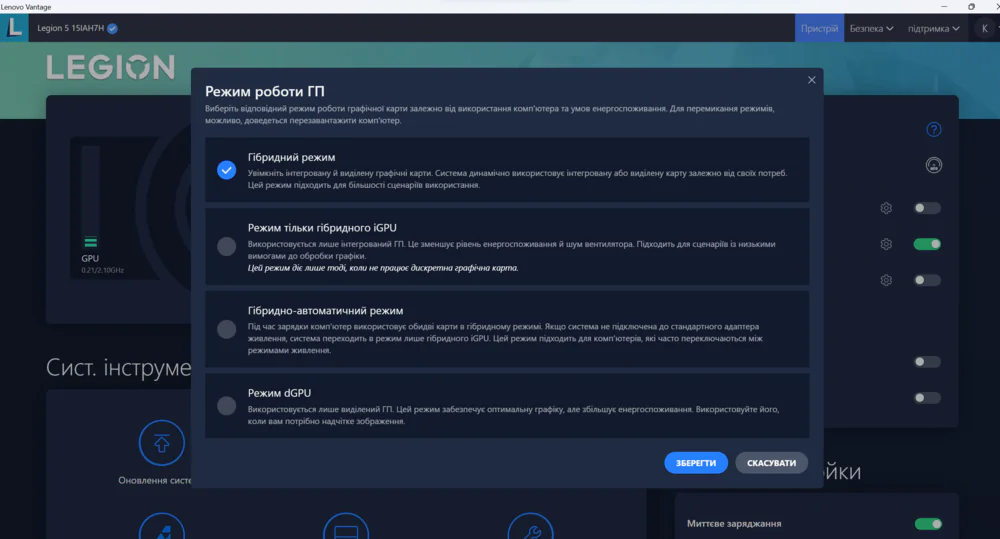The width and height of the screenshot is (1000, 539).
Task: Close the Режим роботи ГП dialog
Action: [x=811, y=80]
